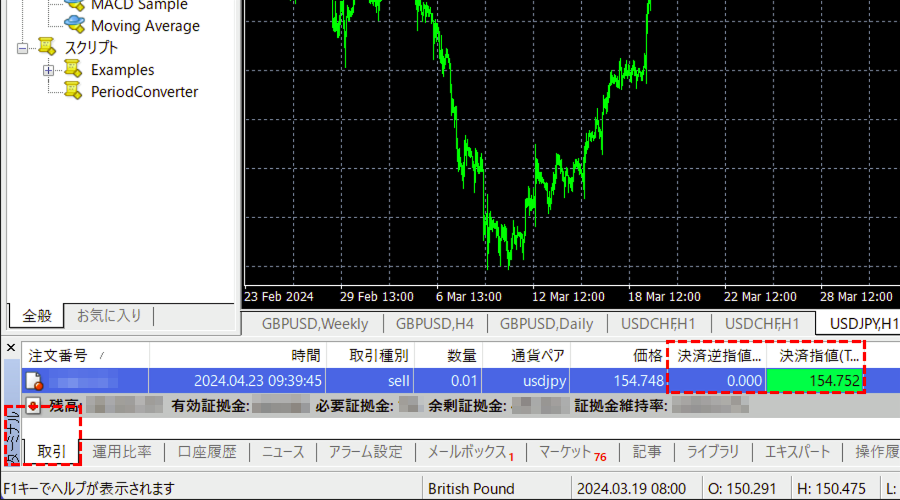Select the Moving Average expert advisor icon

click(x=75, y=25)
